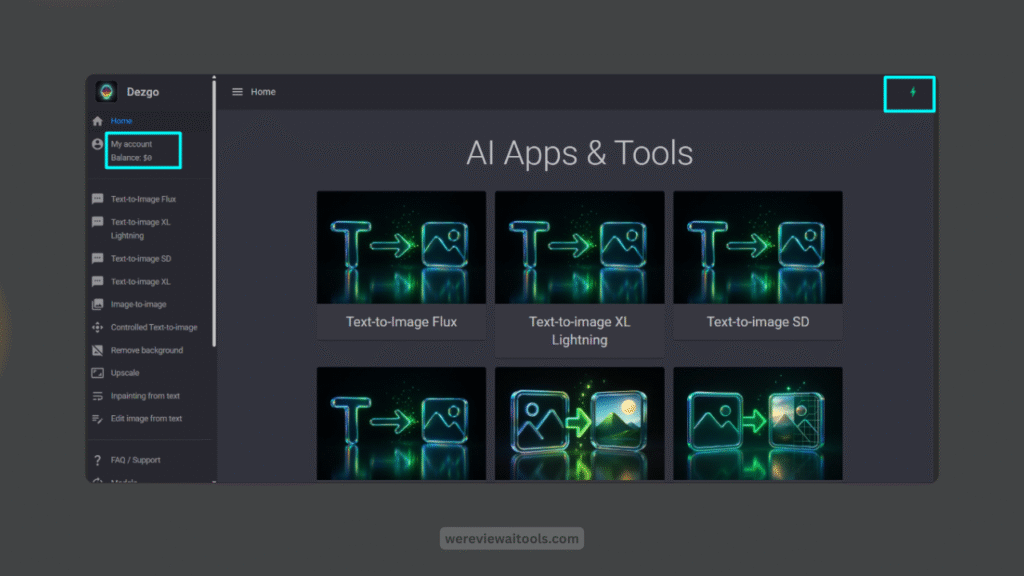
Task: Select Text-to-image XL Lightning in the sidebar
Action: coord(140,229)
